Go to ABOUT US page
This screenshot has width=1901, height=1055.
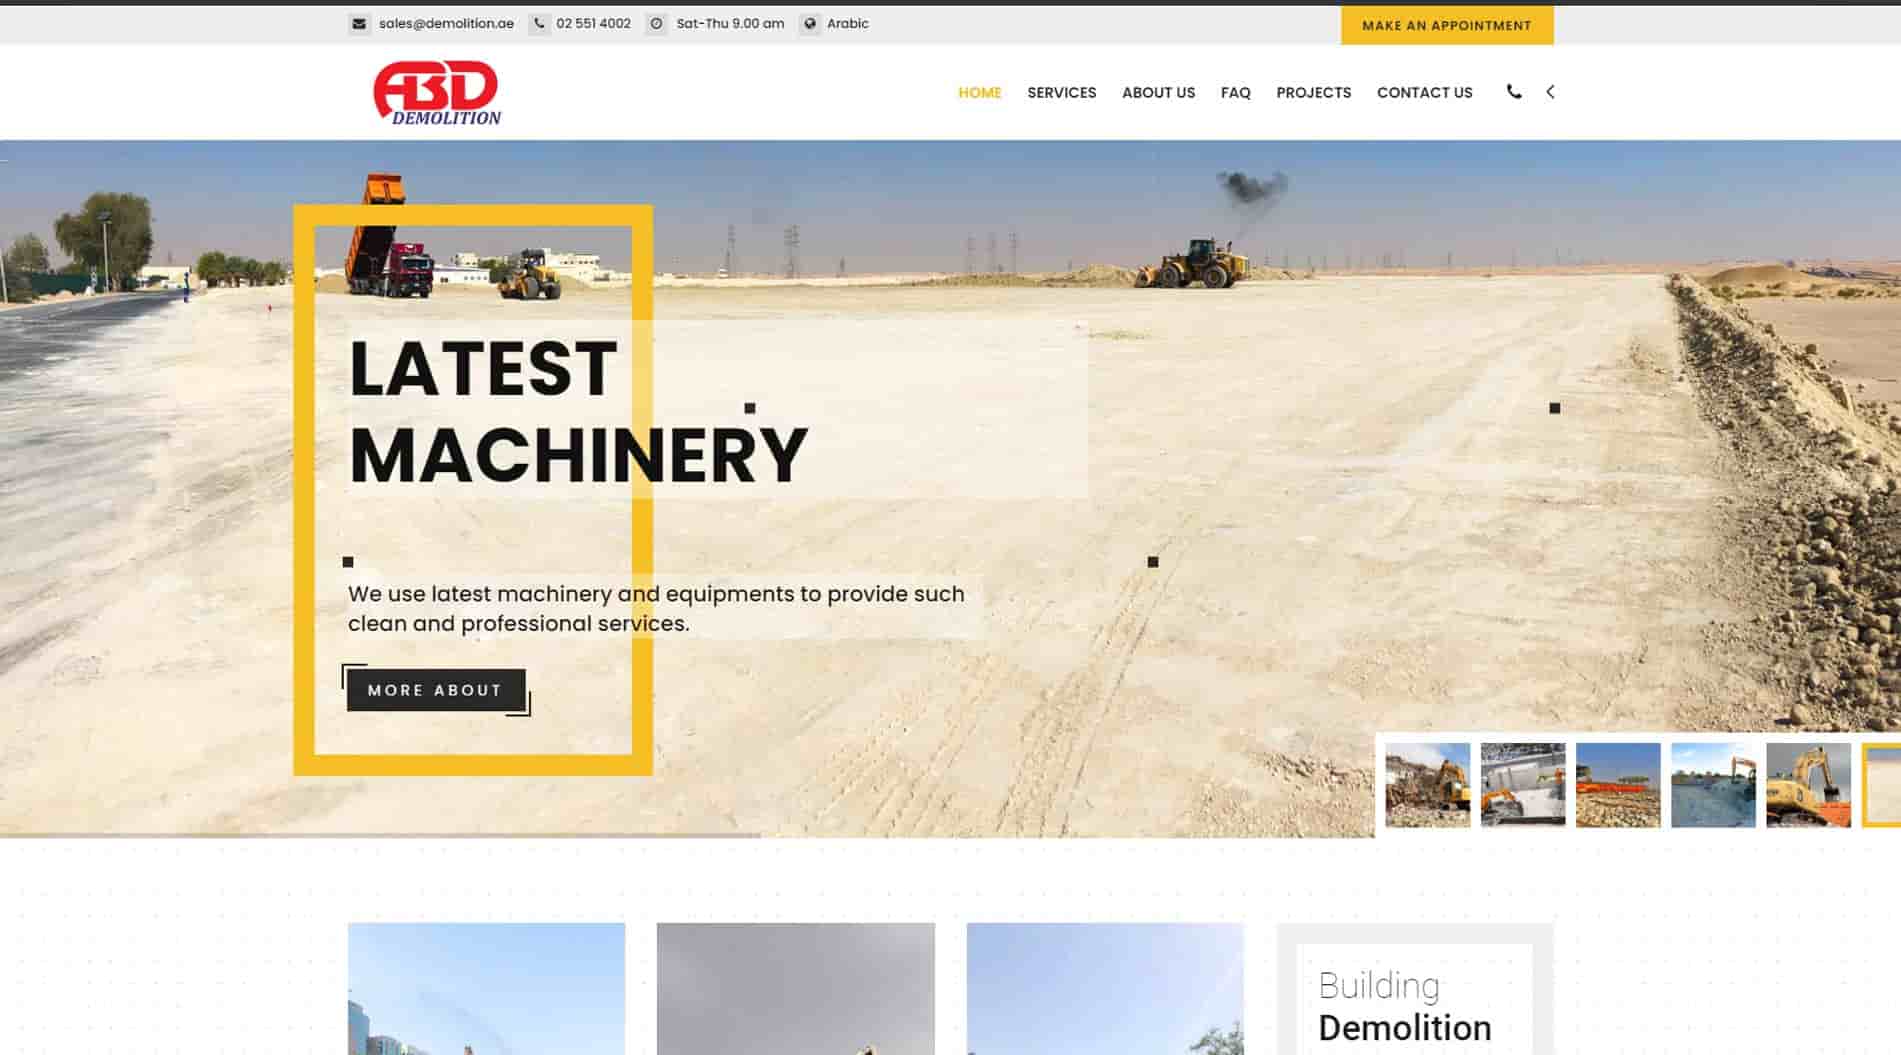coord(1158,92)
